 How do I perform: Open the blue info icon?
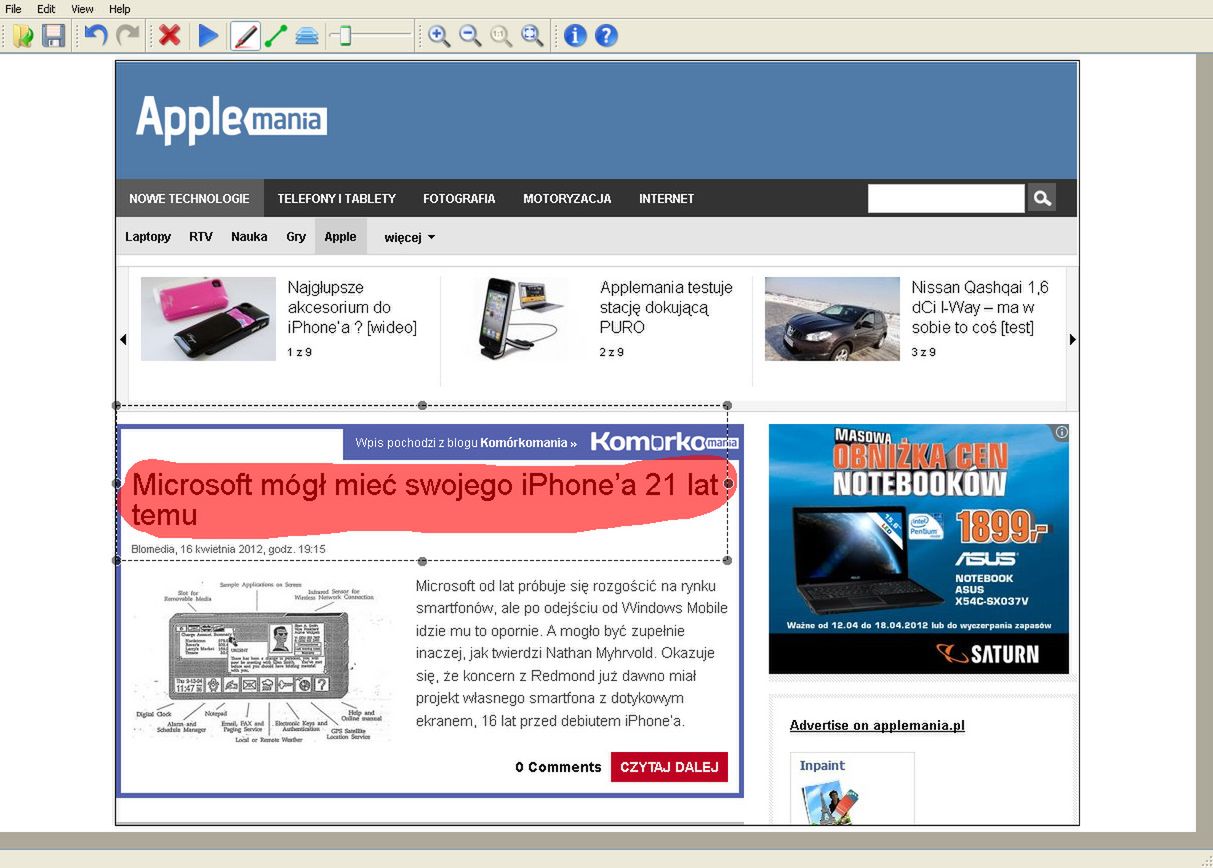pos(575,36)
